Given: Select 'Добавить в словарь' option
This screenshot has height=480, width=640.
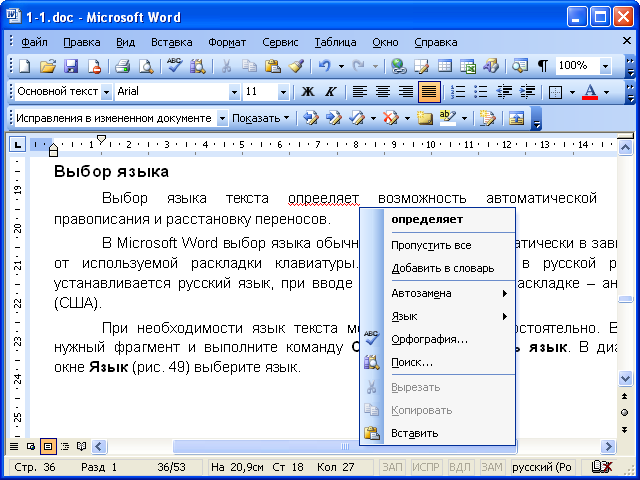Looking at the screenshot, I should (449, 268).
